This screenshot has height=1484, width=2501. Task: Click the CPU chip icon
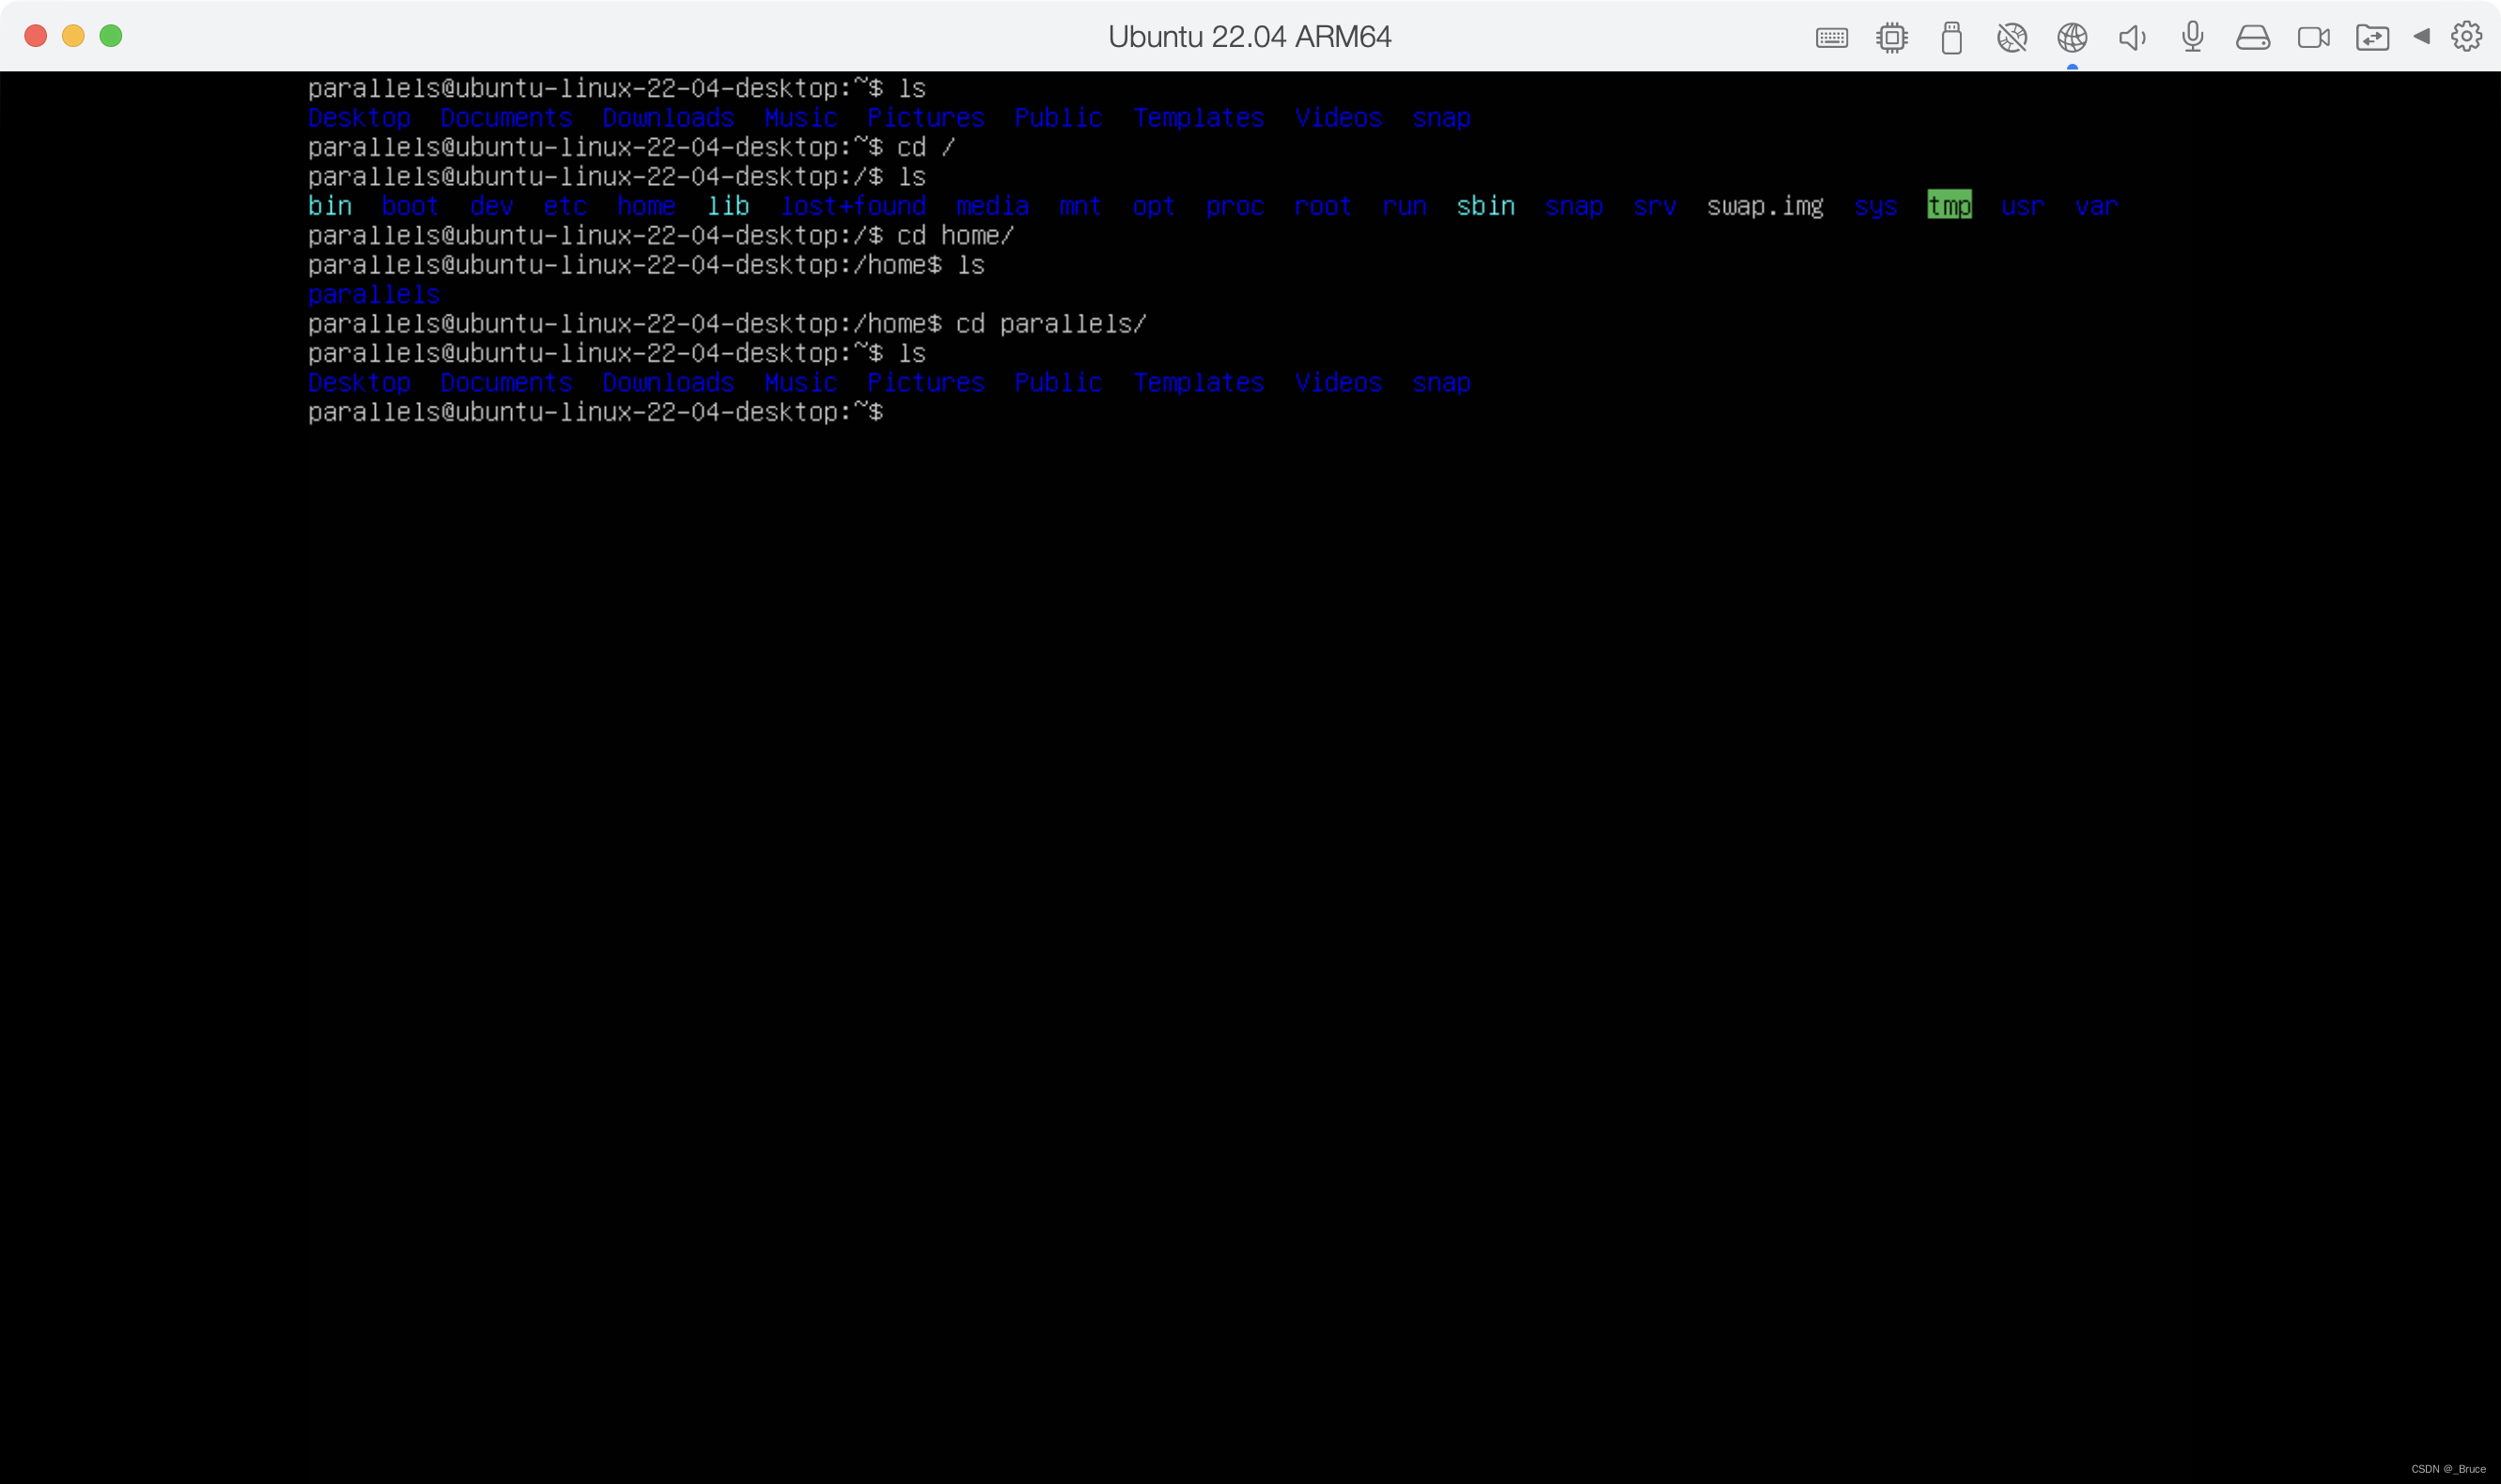1891,38
